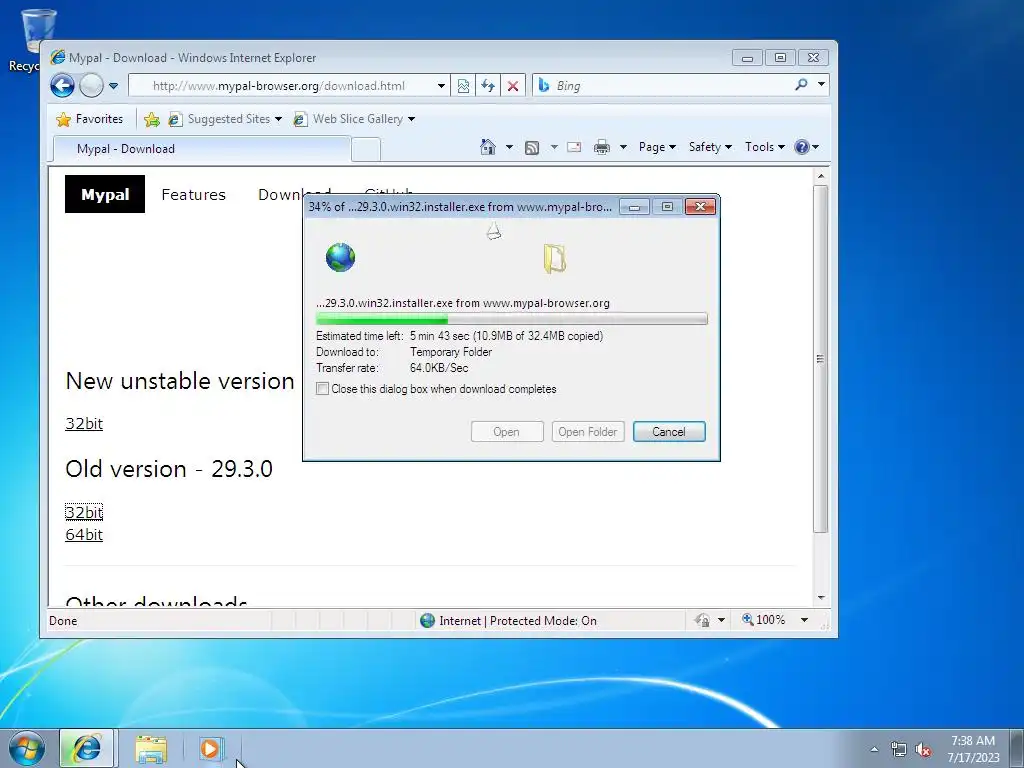Screen dimensions: 1024x768
Task: Refresh the page with the Refresh icon
Action: (488, 86)
